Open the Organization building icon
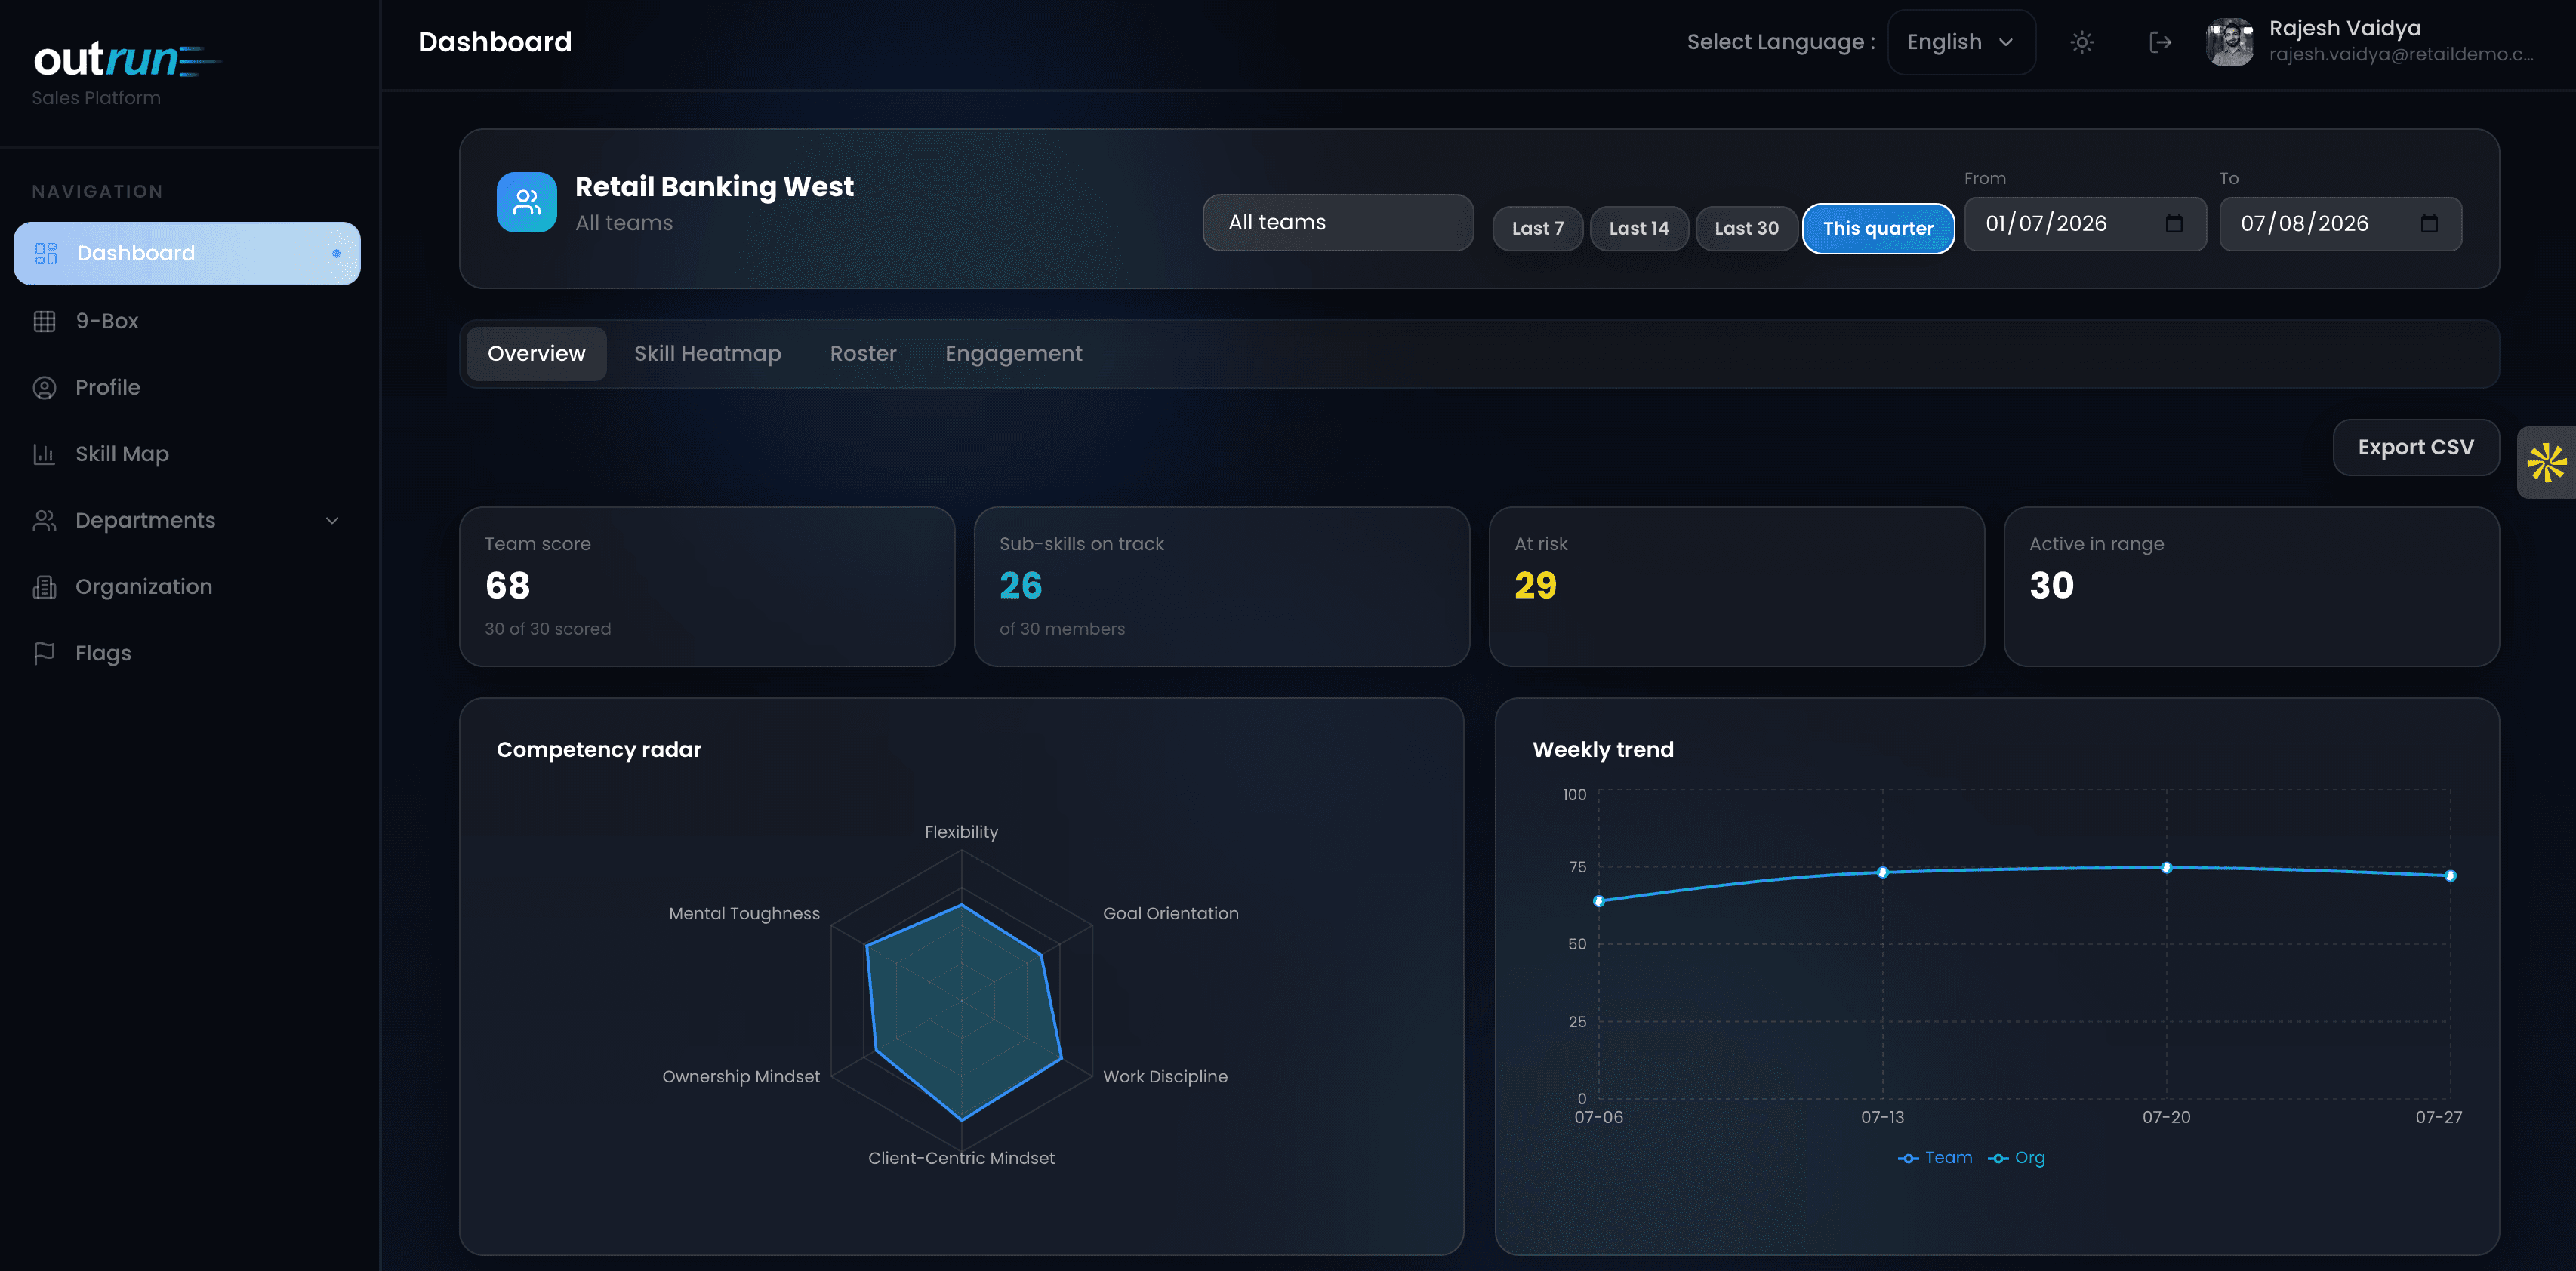This screenshot has height=1271, width=2576. pyautogui.click(x=44, y=587)
